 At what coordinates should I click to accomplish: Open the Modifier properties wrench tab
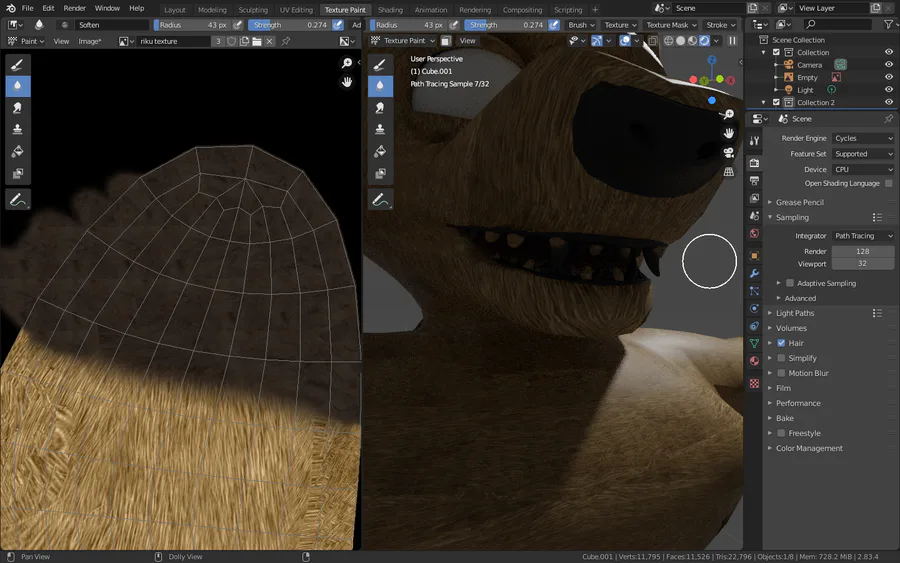754,273
